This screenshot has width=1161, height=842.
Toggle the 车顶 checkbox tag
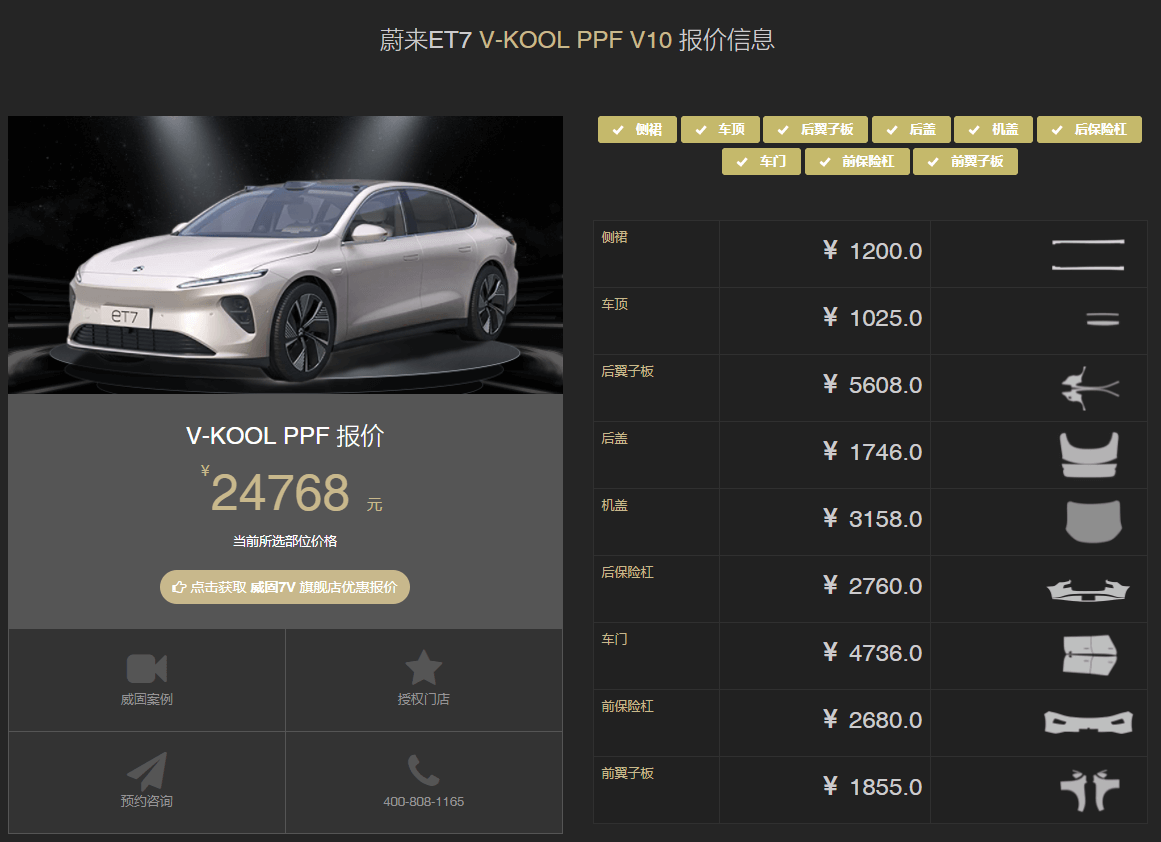720,130
